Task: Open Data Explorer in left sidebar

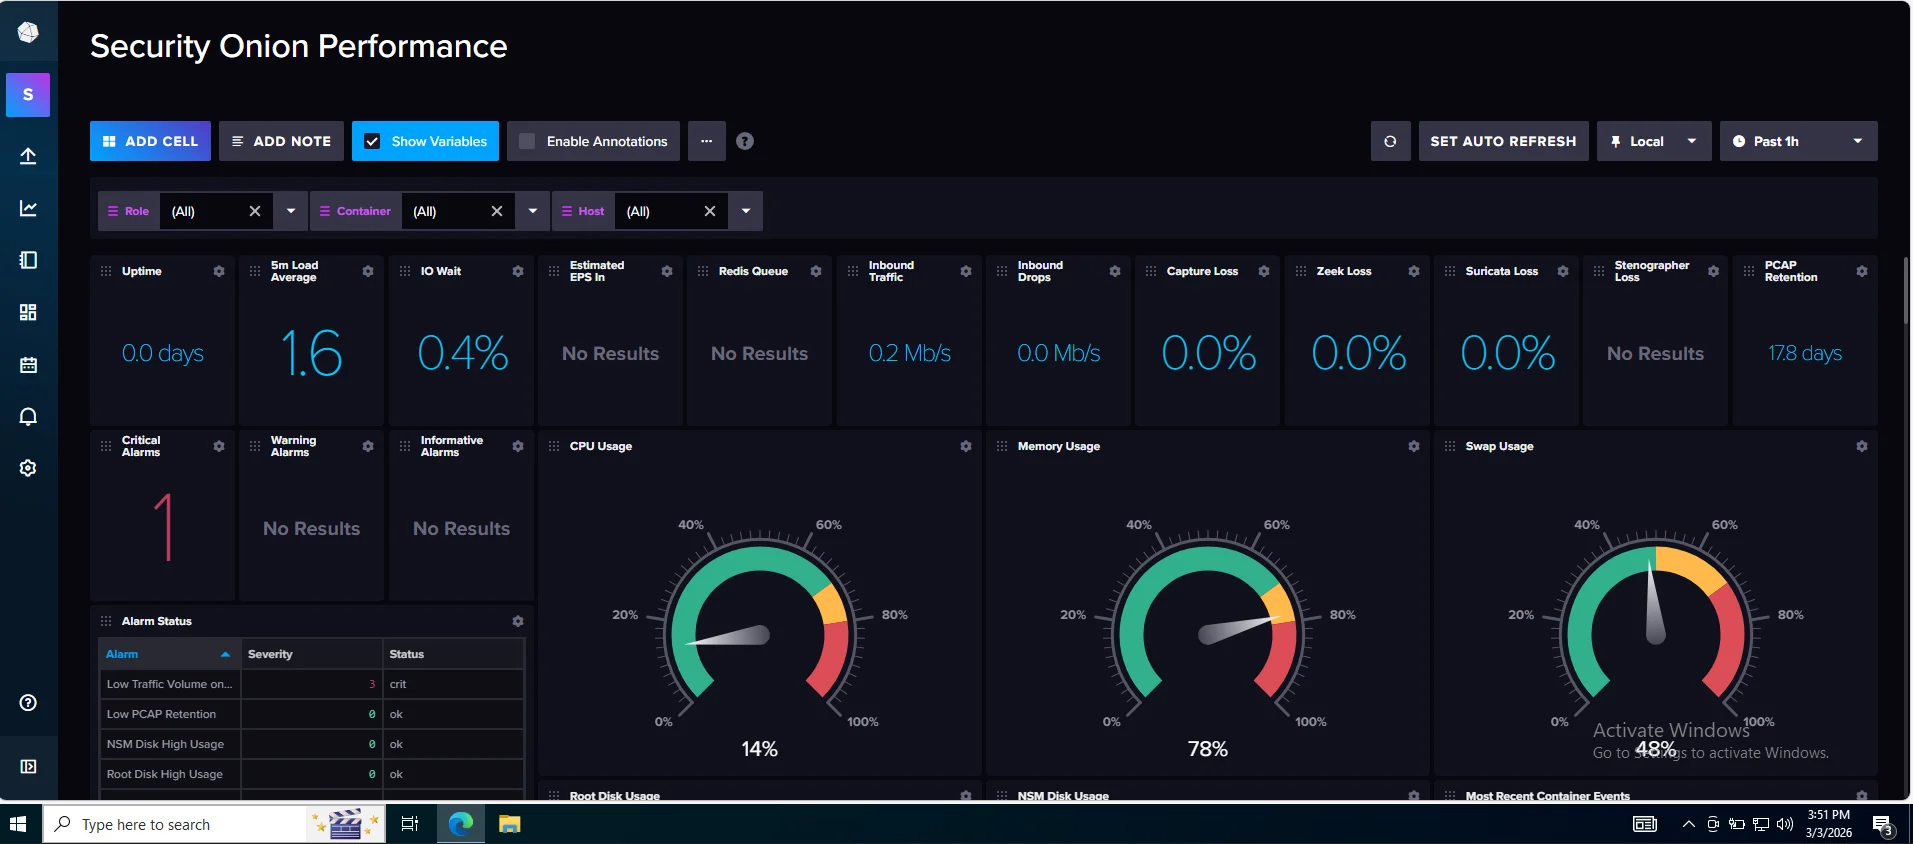Action: [x=28, y=208]
